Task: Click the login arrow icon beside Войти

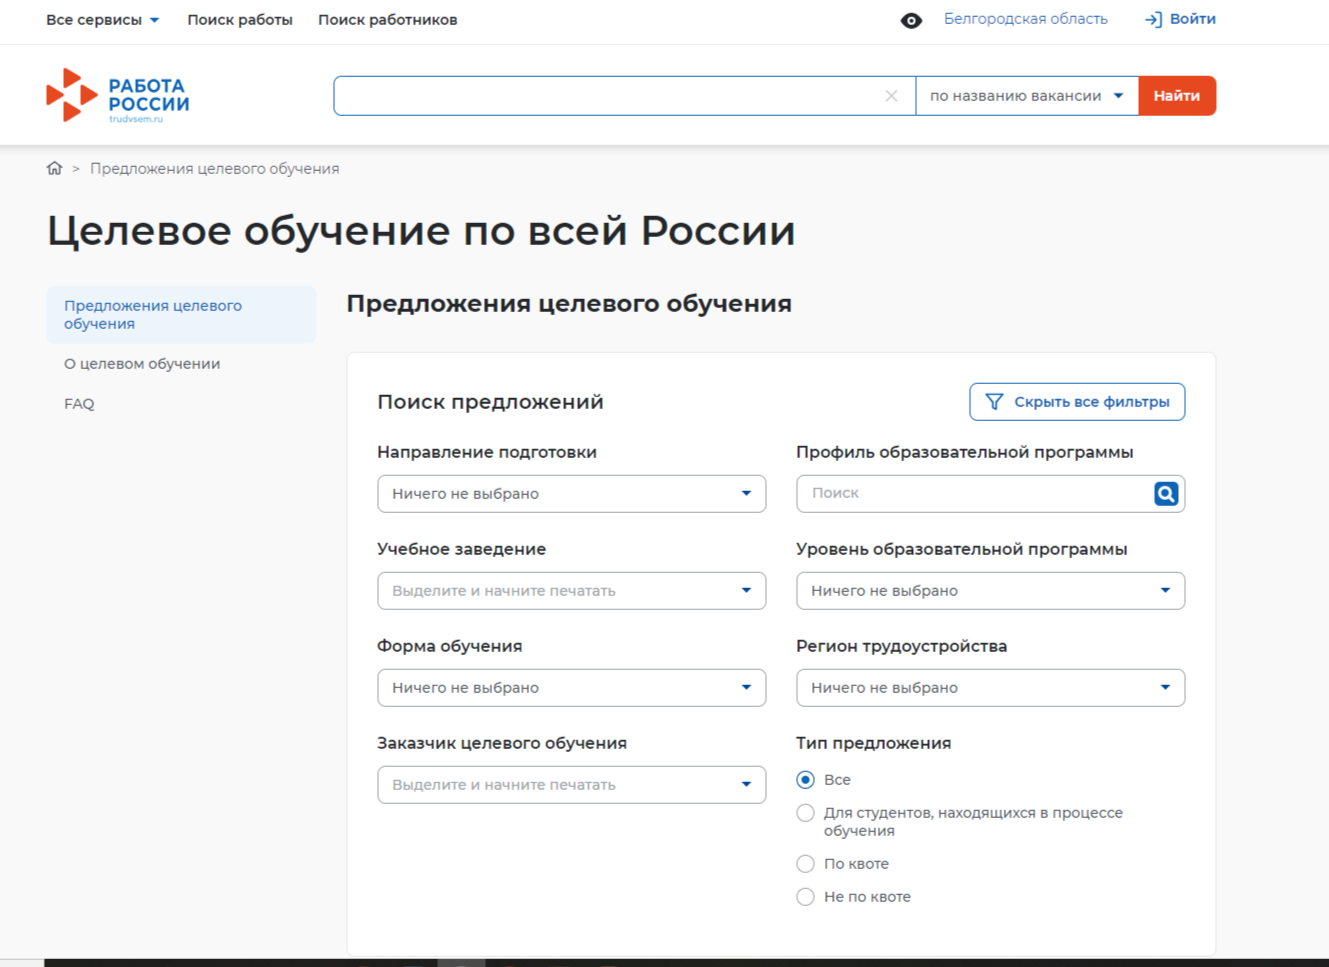Action: point(1153,19)
